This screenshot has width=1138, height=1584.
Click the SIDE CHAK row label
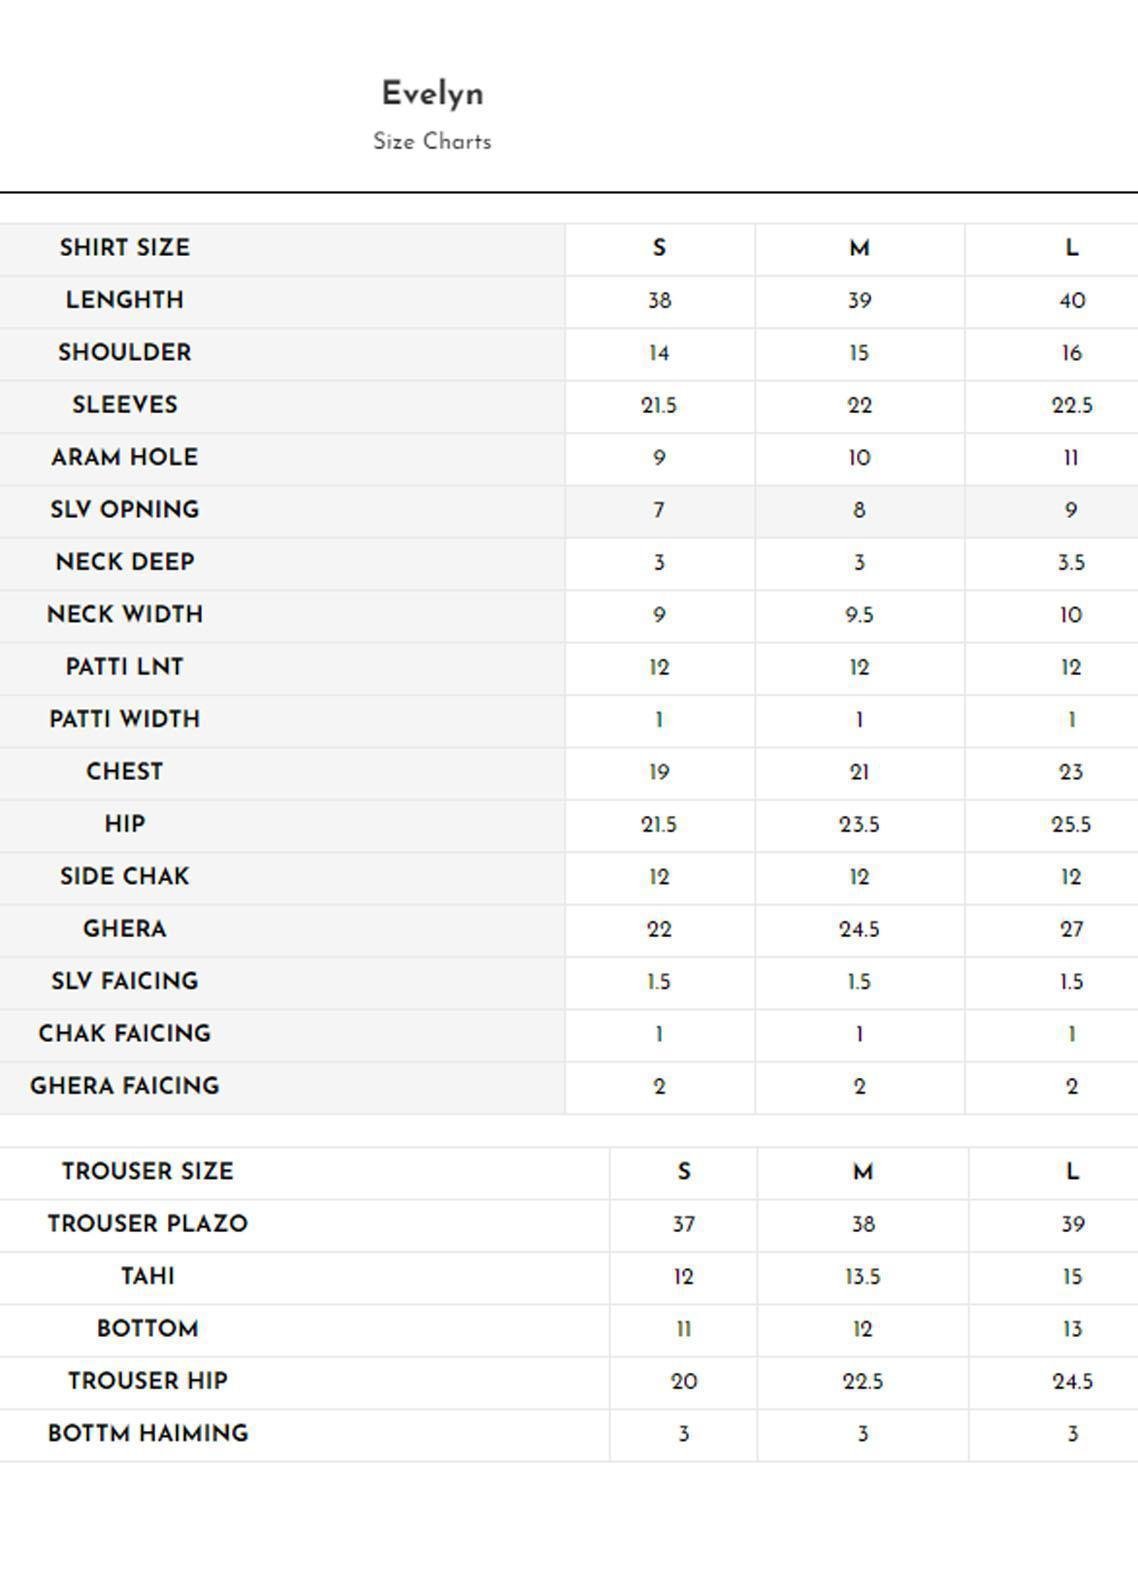coord(125,877)
